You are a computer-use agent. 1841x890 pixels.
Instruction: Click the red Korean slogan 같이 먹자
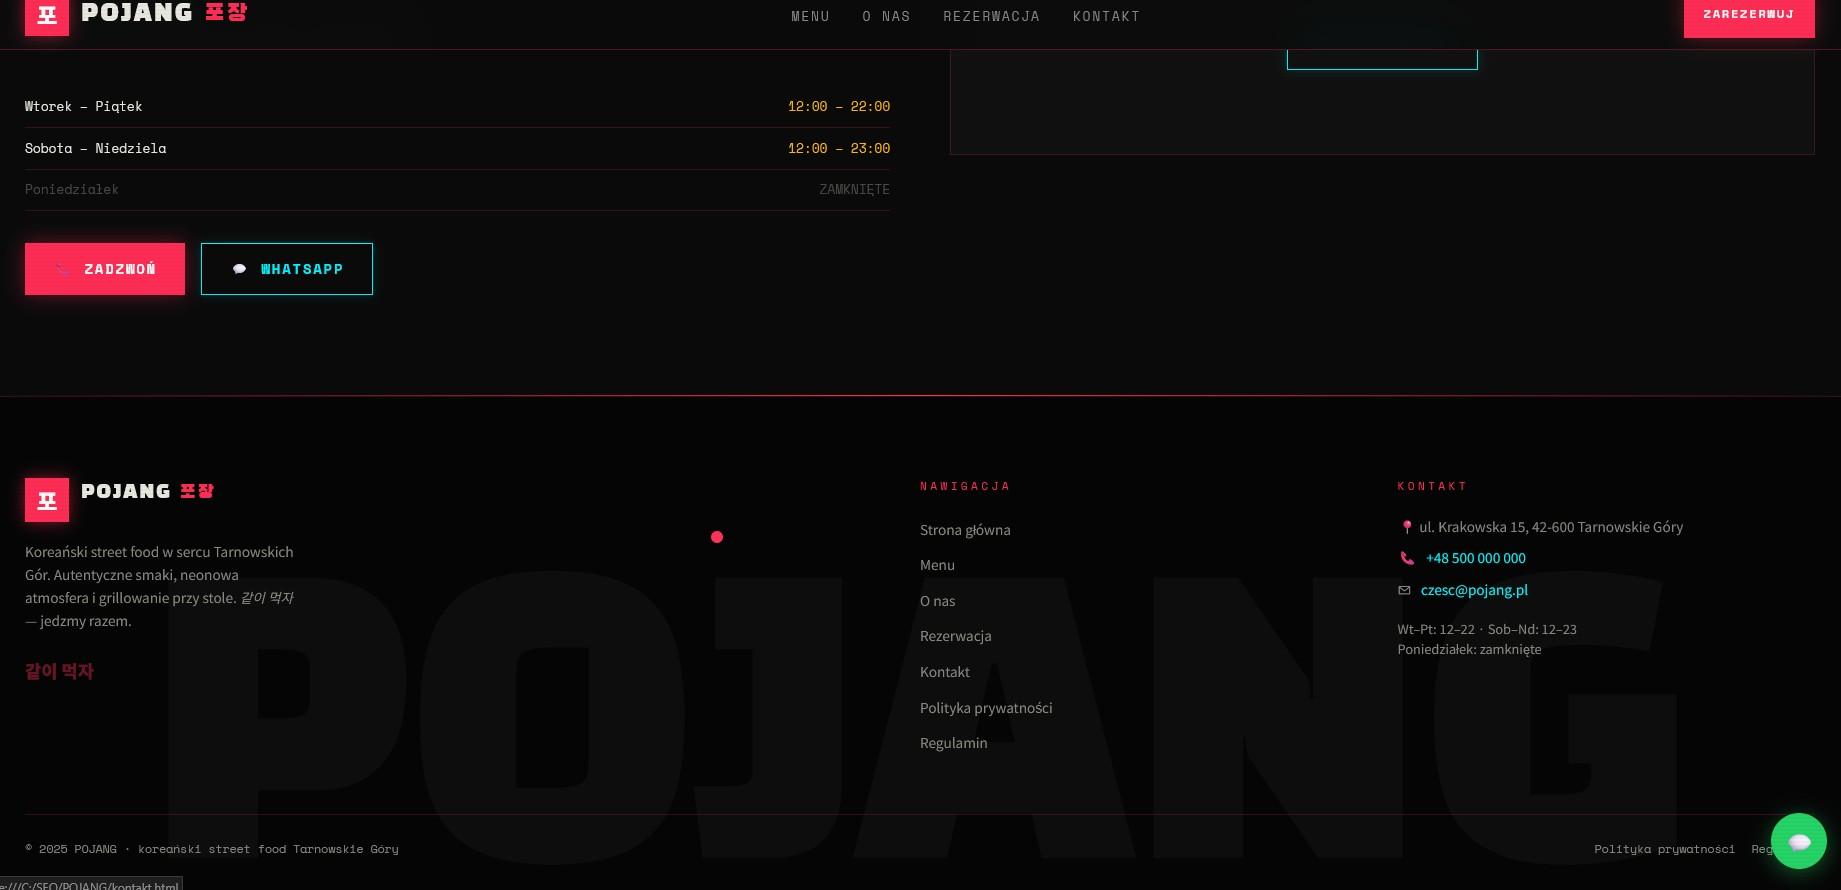[59, 671]
